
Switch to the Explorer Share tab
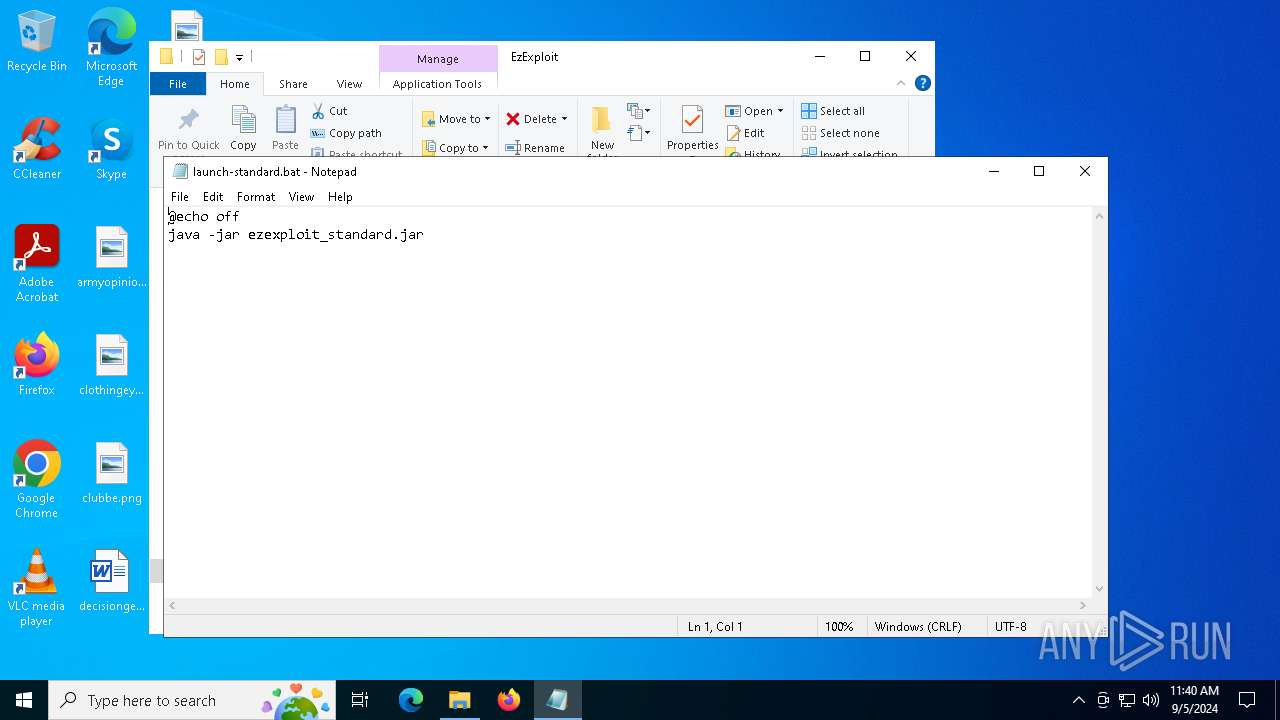tap(293, 84)
